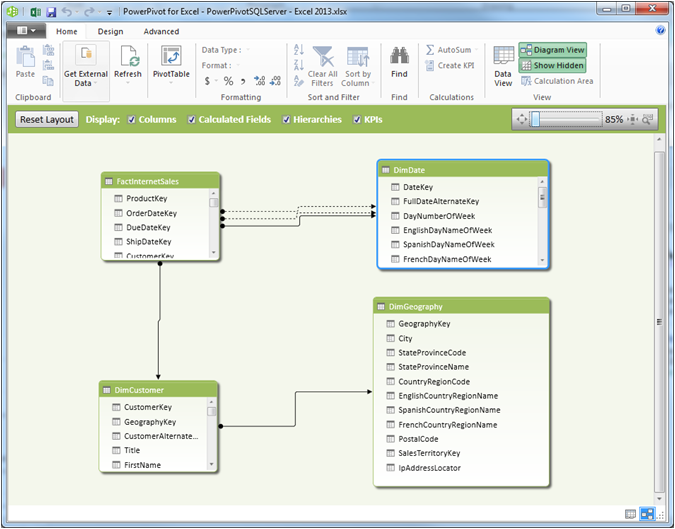
Task: Toggle Calculation Area
Action: (x=557, y=81)
